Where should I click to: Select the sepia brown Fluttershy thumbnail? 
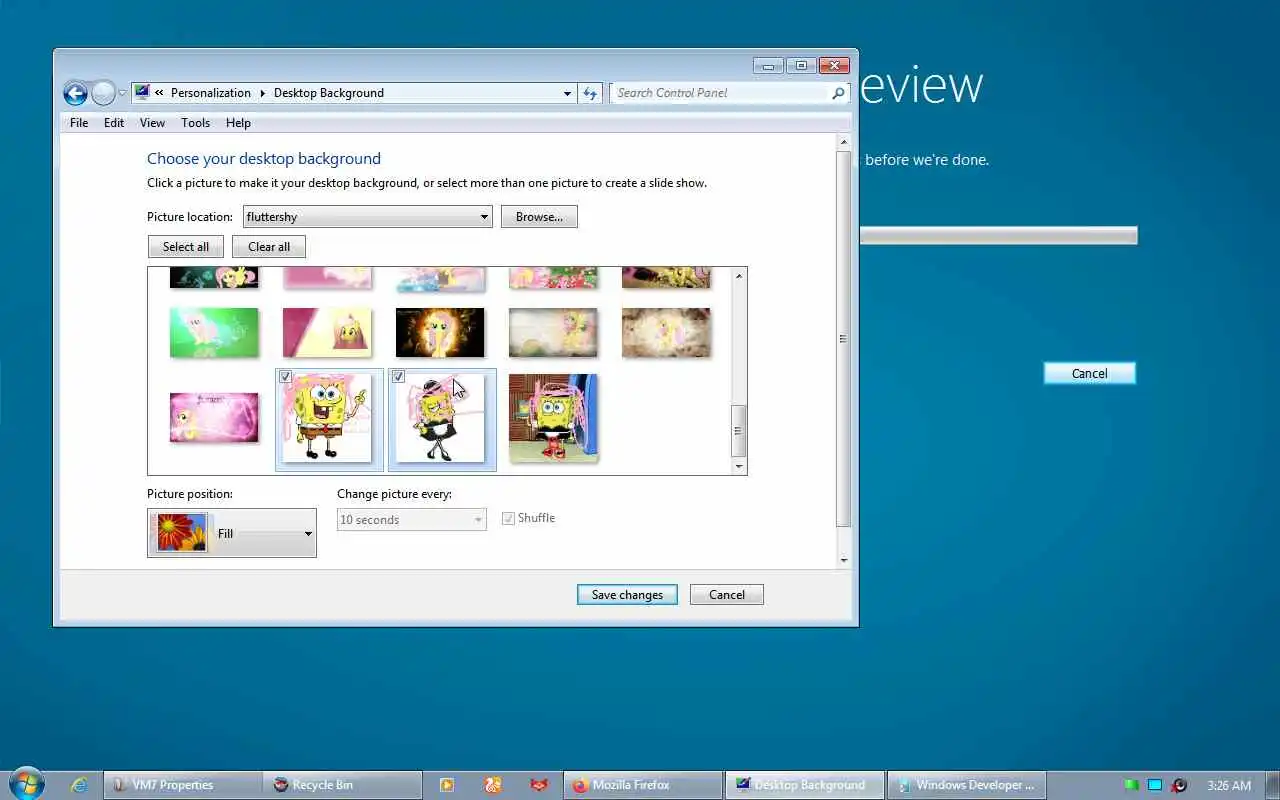[666, 332]
